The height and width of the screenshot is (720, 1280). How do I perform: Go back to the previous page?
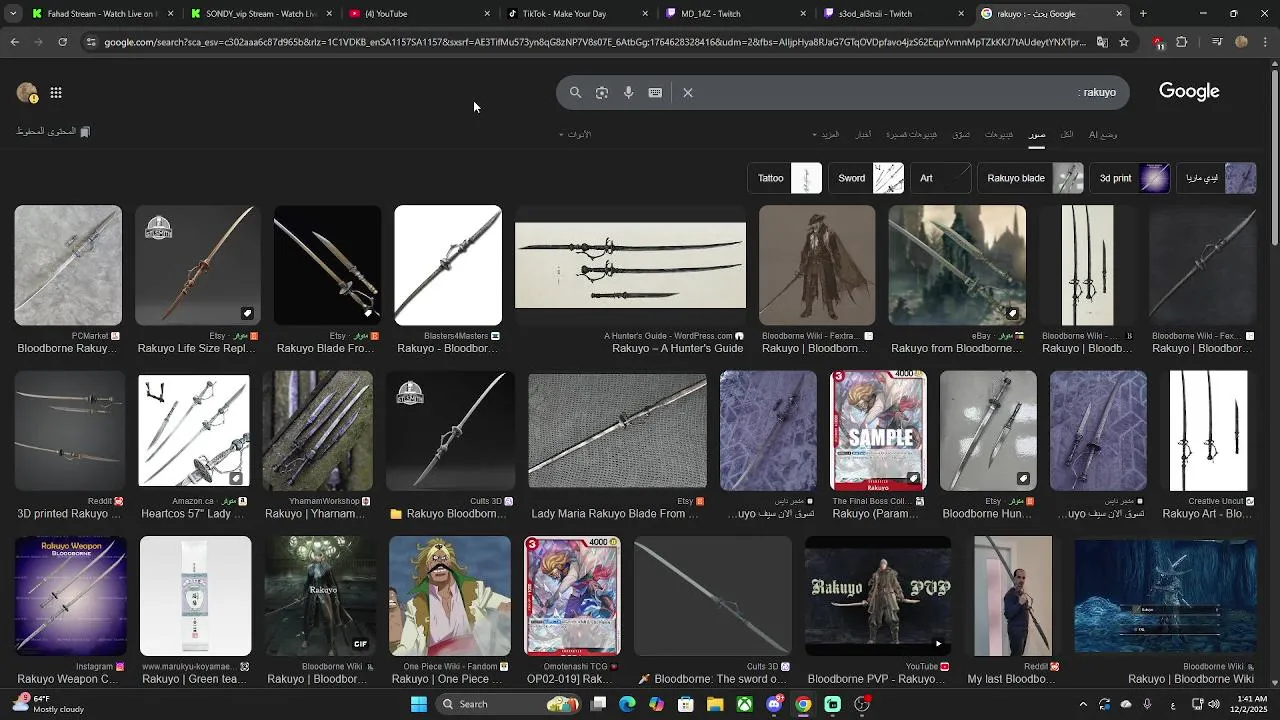pos(15,42)
